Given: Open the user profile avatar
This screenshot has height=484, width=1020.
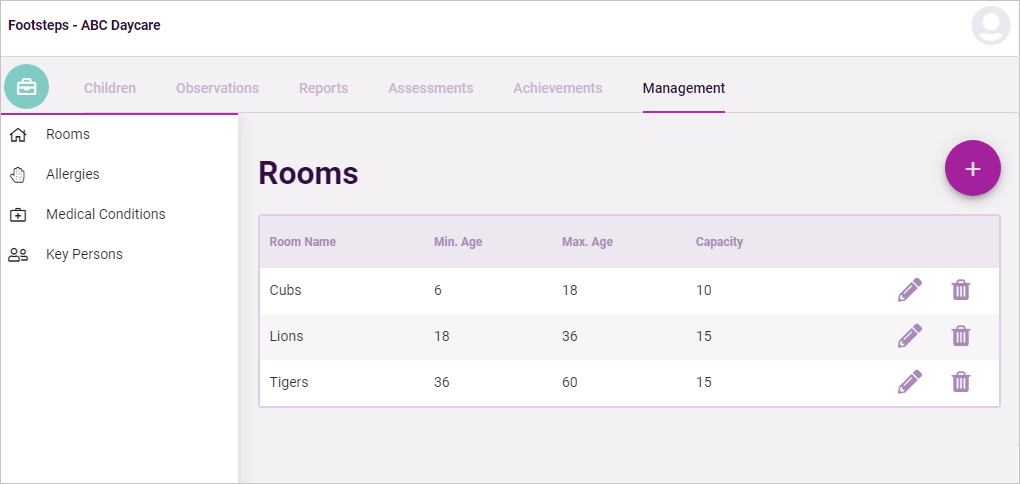Looking at the screenshot, I should (x=991, y=25).
